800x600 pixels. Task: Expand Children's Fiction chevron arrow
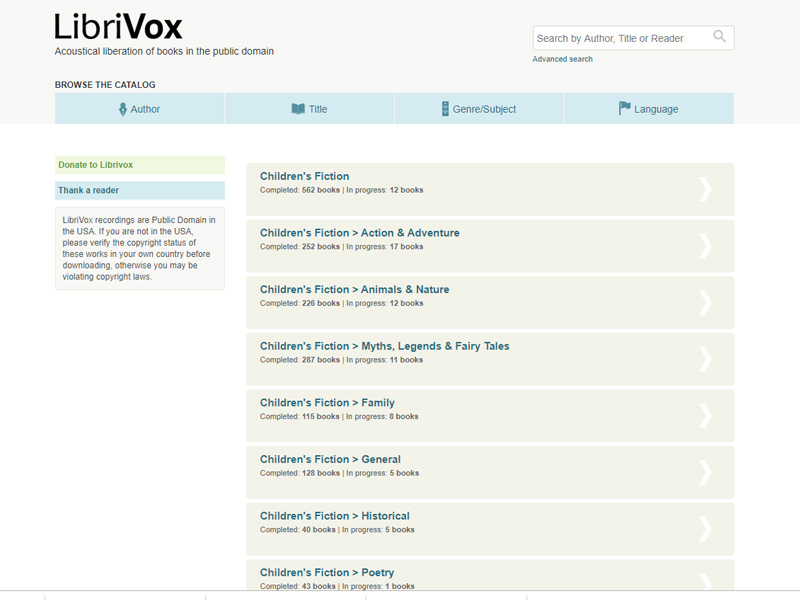[705, 189]
